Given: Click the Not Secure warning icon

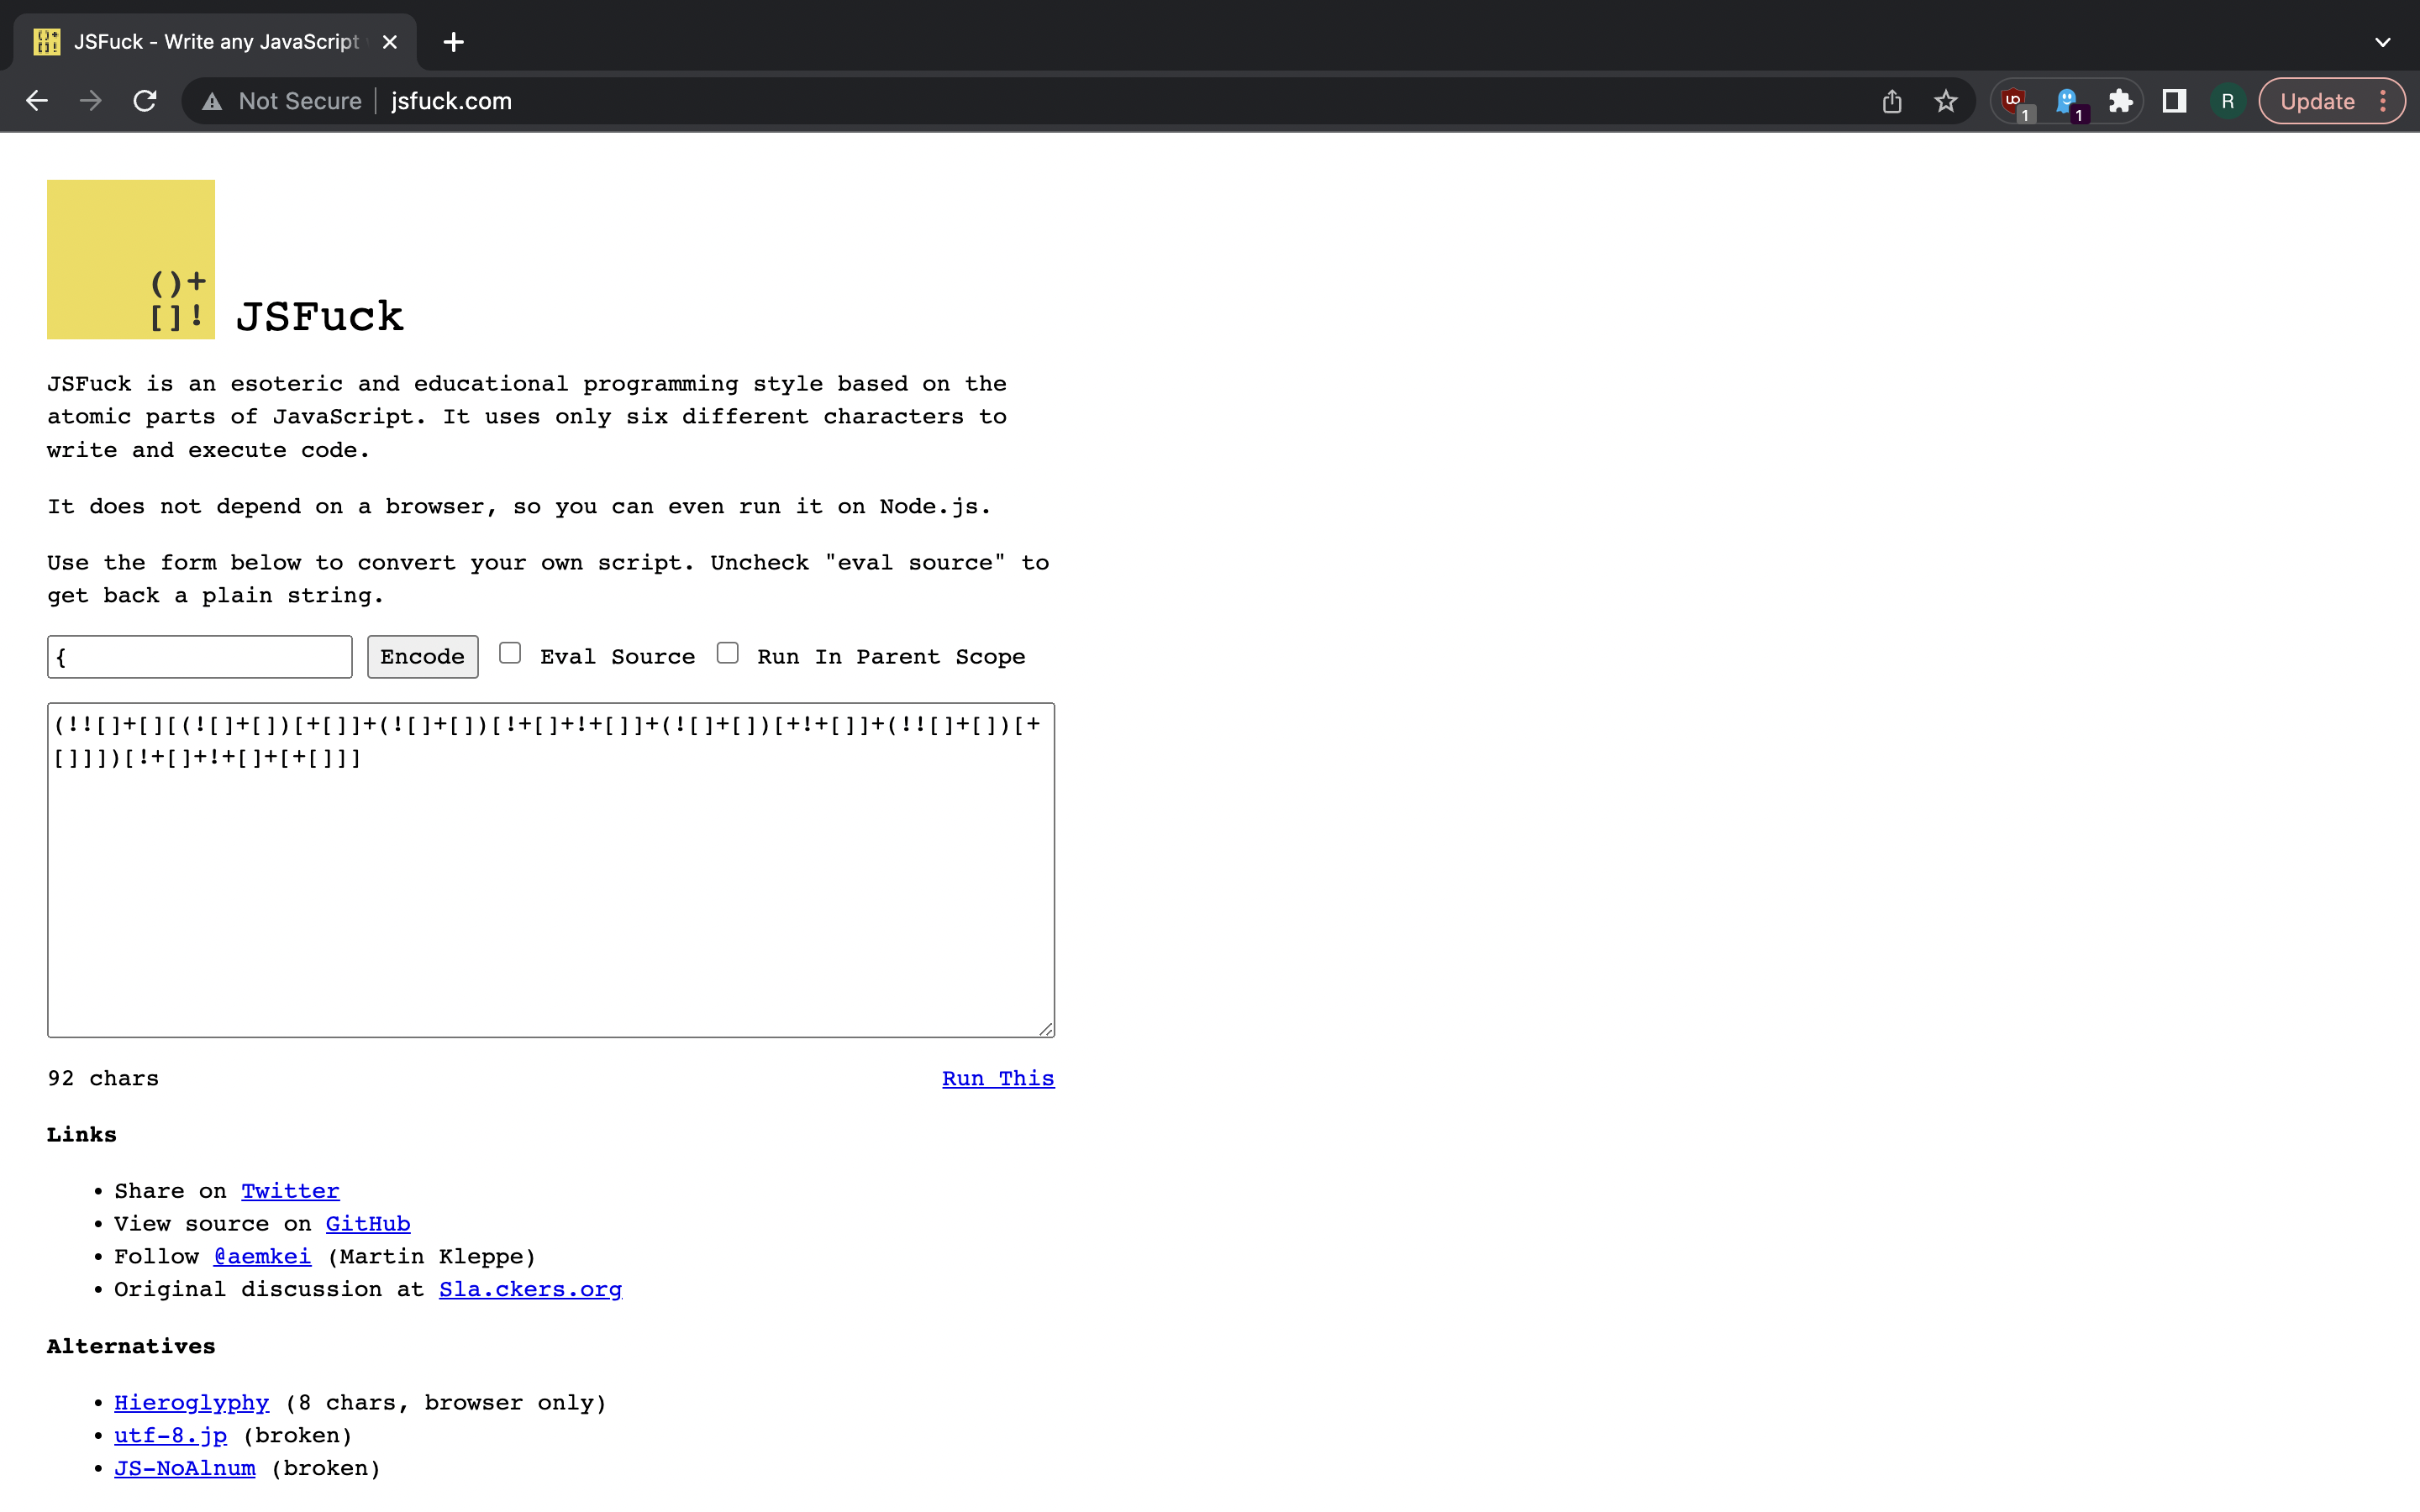Looking at the screenshot, I should click(x=212, y=102).
